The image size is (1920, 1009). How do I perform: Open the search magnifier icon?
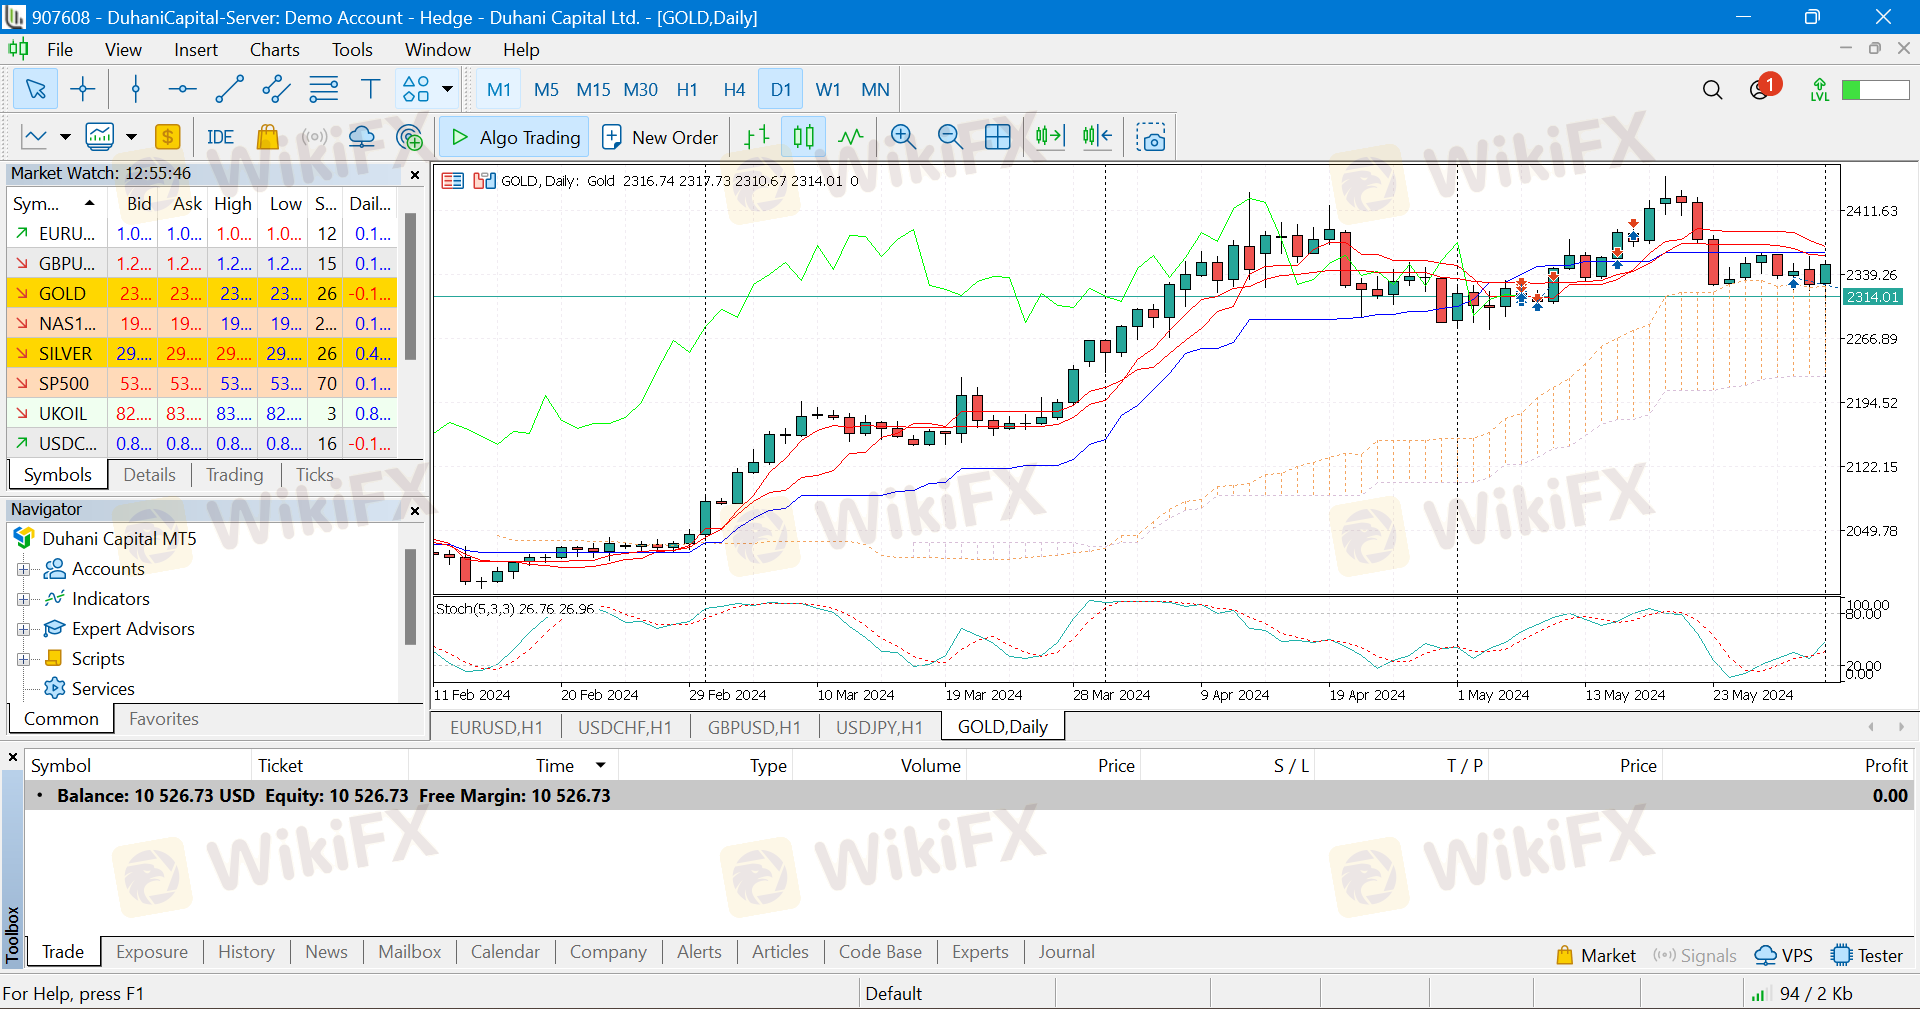(1712, 90)
